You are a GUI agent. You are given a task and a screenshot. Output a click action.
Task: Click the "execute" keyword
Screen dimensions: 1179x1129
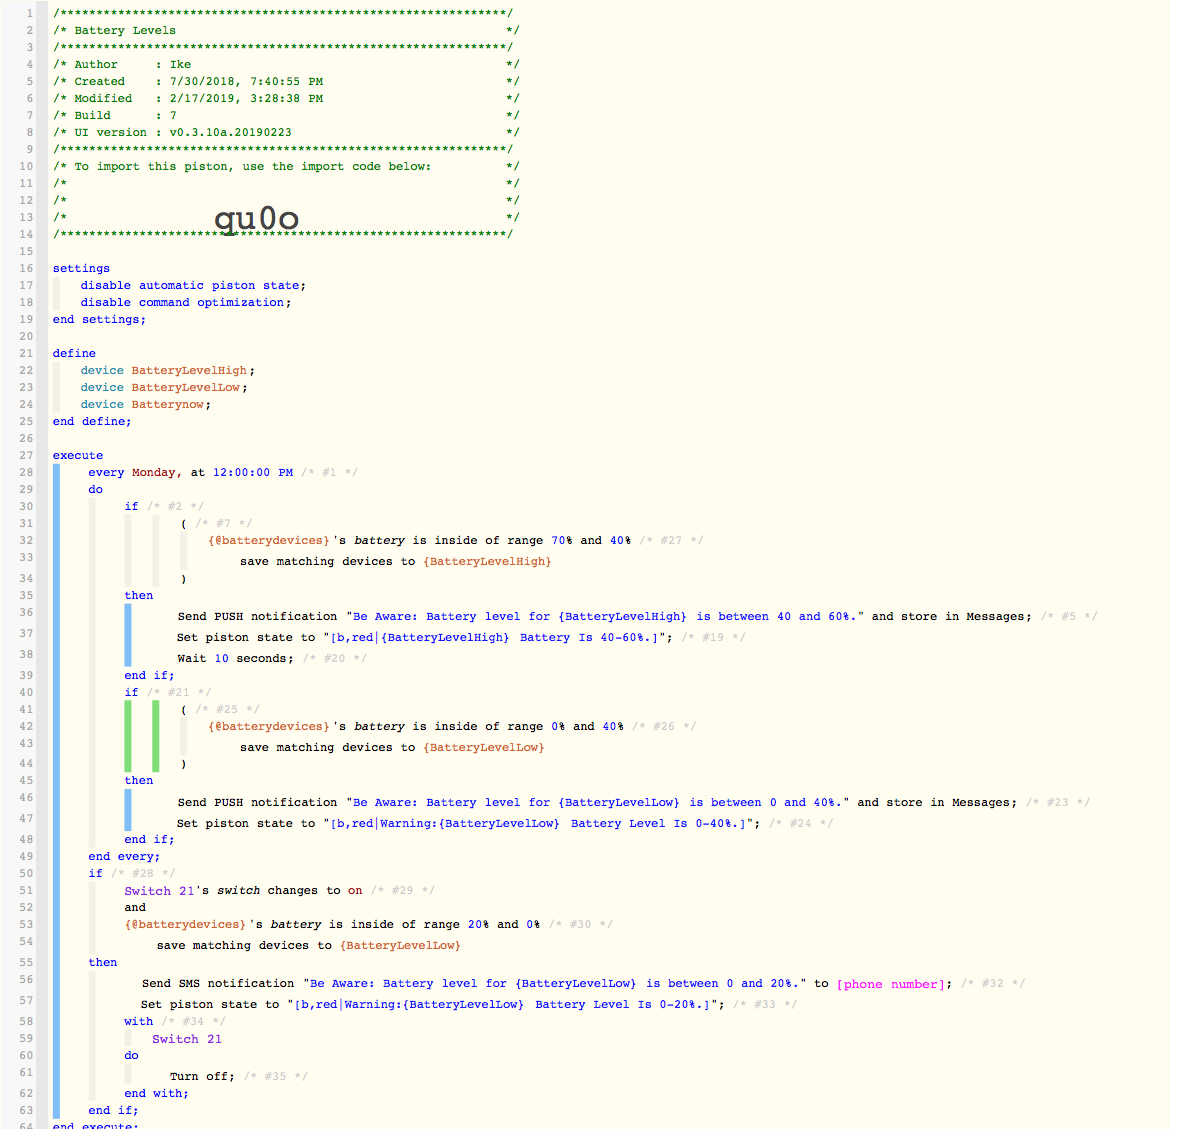click(x=78, y=456)
